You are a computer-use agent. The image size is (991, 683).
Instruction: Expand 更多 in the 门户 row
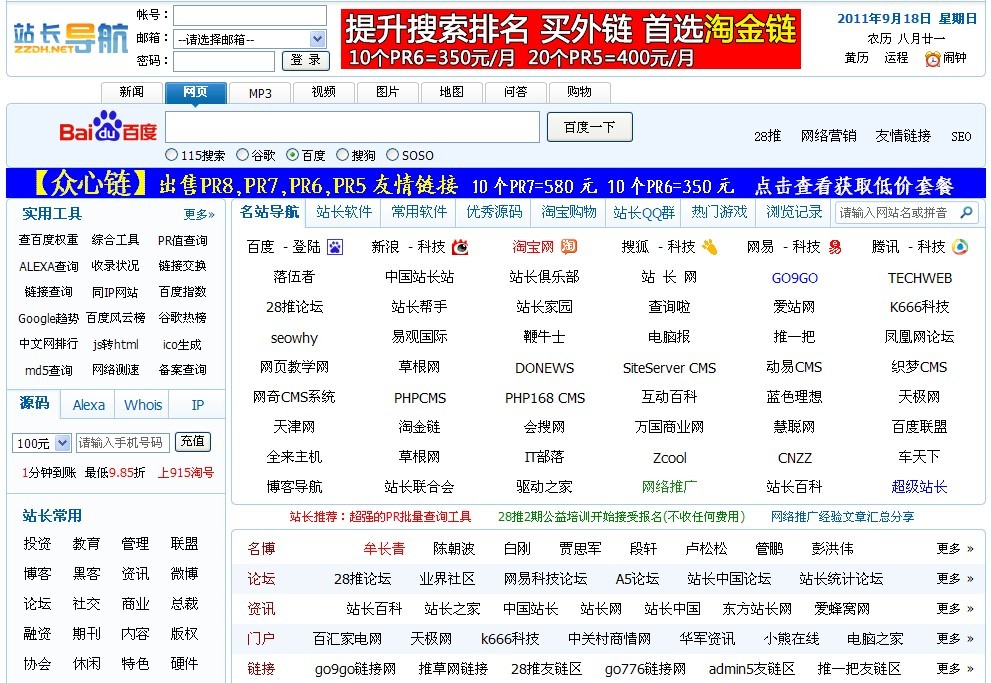pyautogui.click(x=955, y=638)
